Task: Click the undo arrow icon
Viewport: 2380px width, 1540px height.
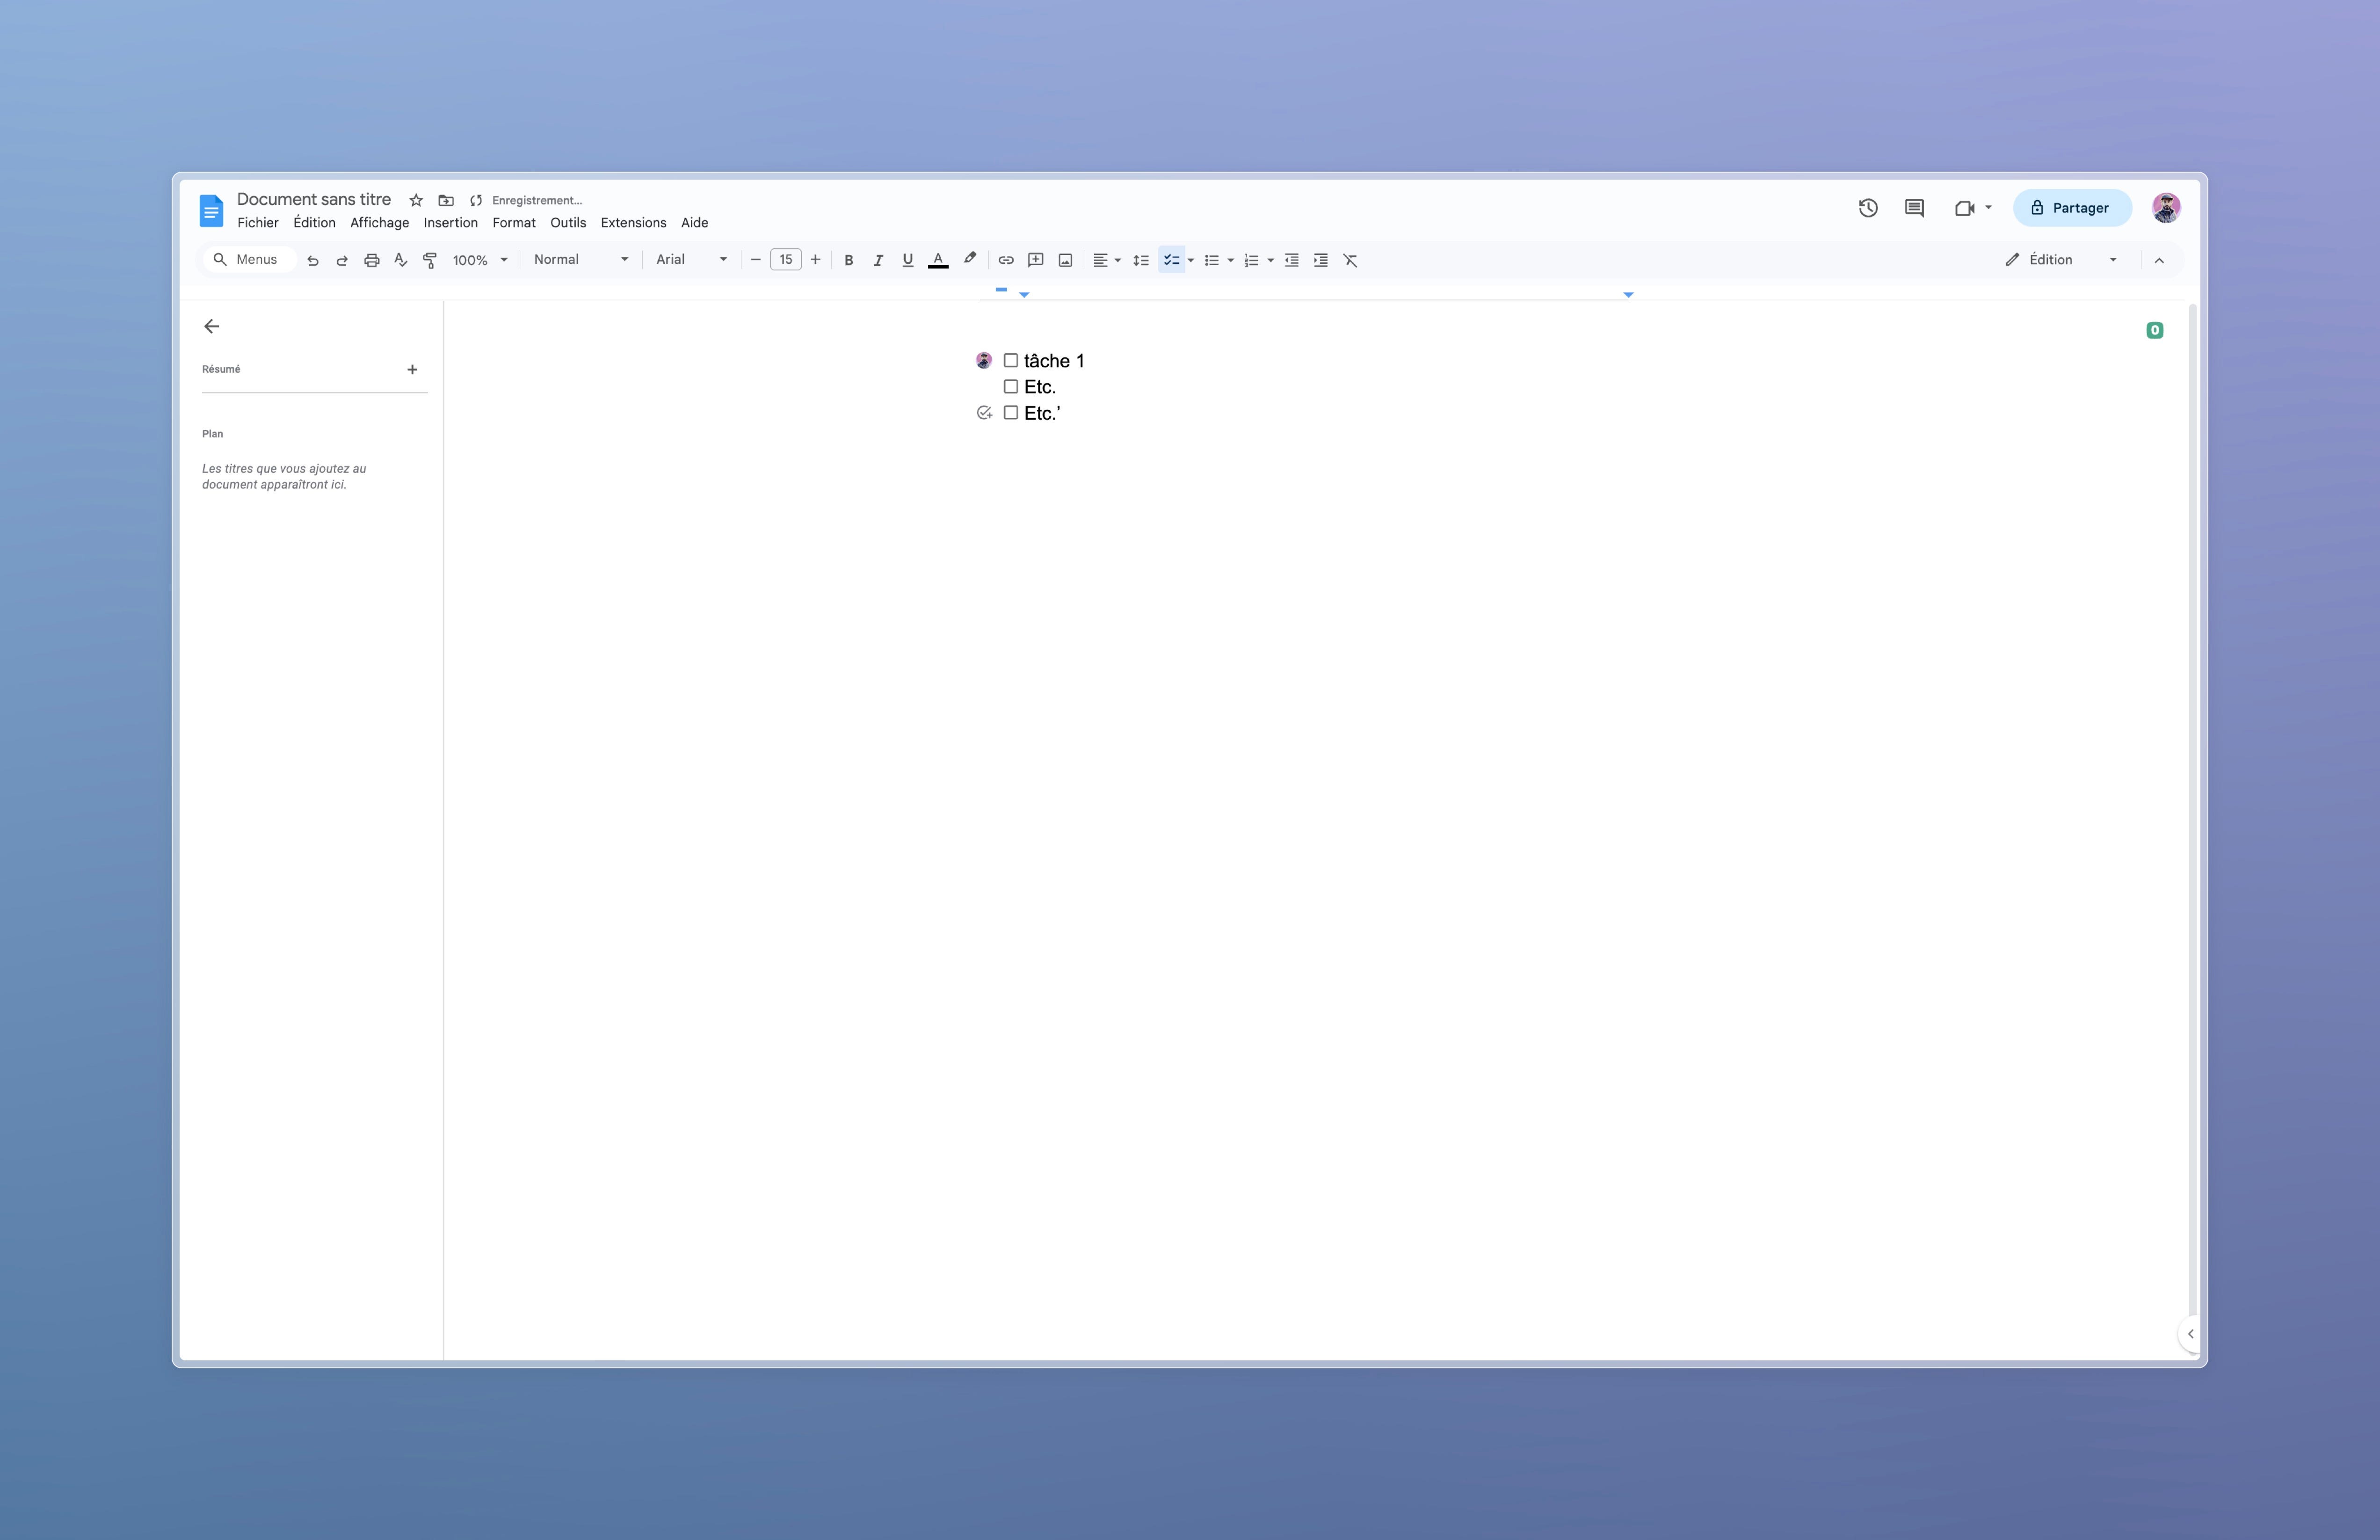Action: (x=313, y=260)
